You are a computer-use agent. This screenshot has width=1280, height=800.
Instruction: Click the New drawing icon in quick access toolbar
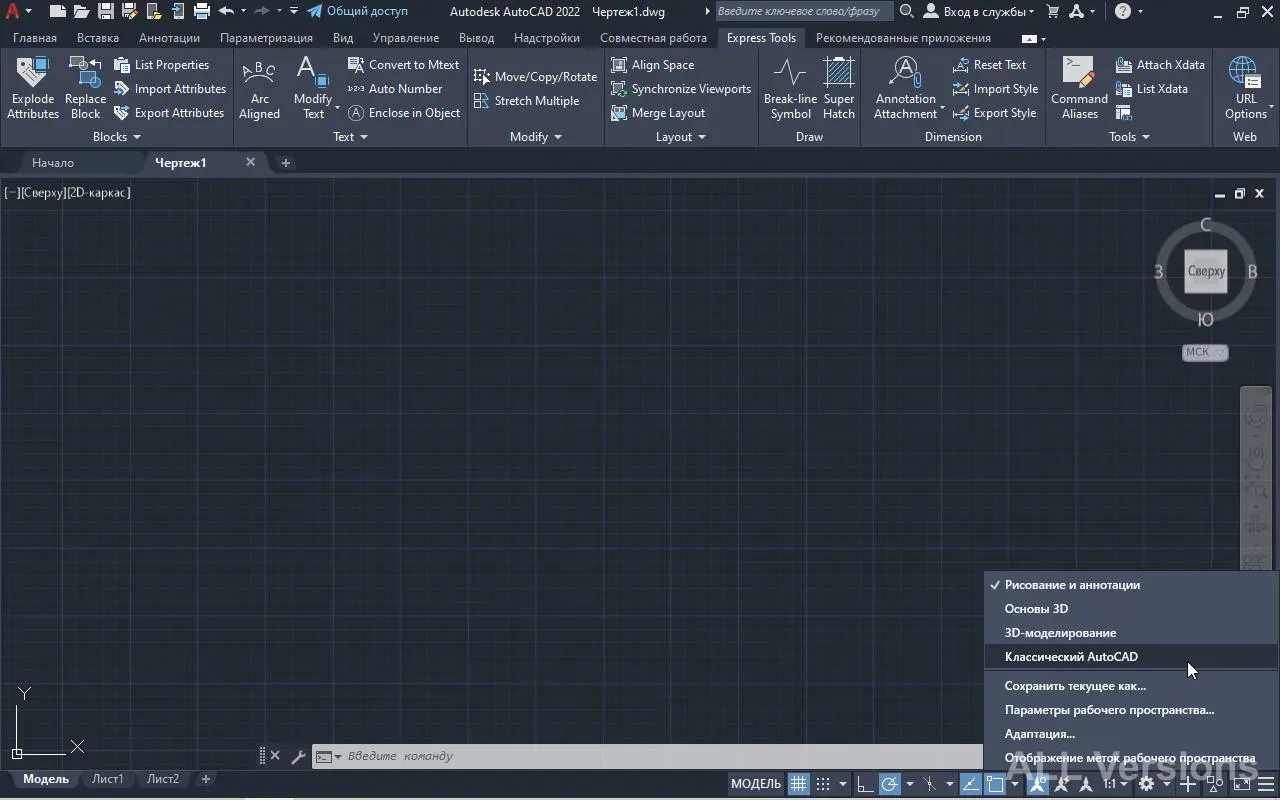pos(57,12)
